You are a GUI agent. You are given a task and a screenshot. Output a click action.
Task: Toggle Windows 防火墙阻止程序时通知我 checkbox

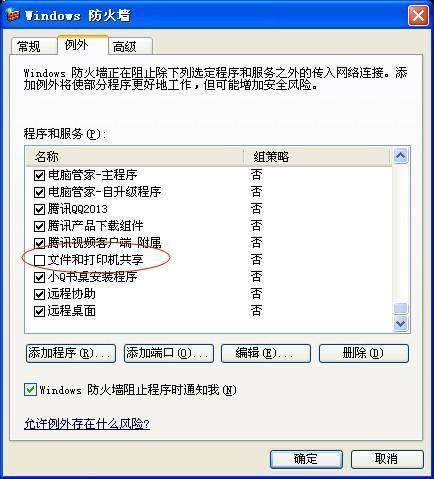pyautogui.click(x=30, y=389)
